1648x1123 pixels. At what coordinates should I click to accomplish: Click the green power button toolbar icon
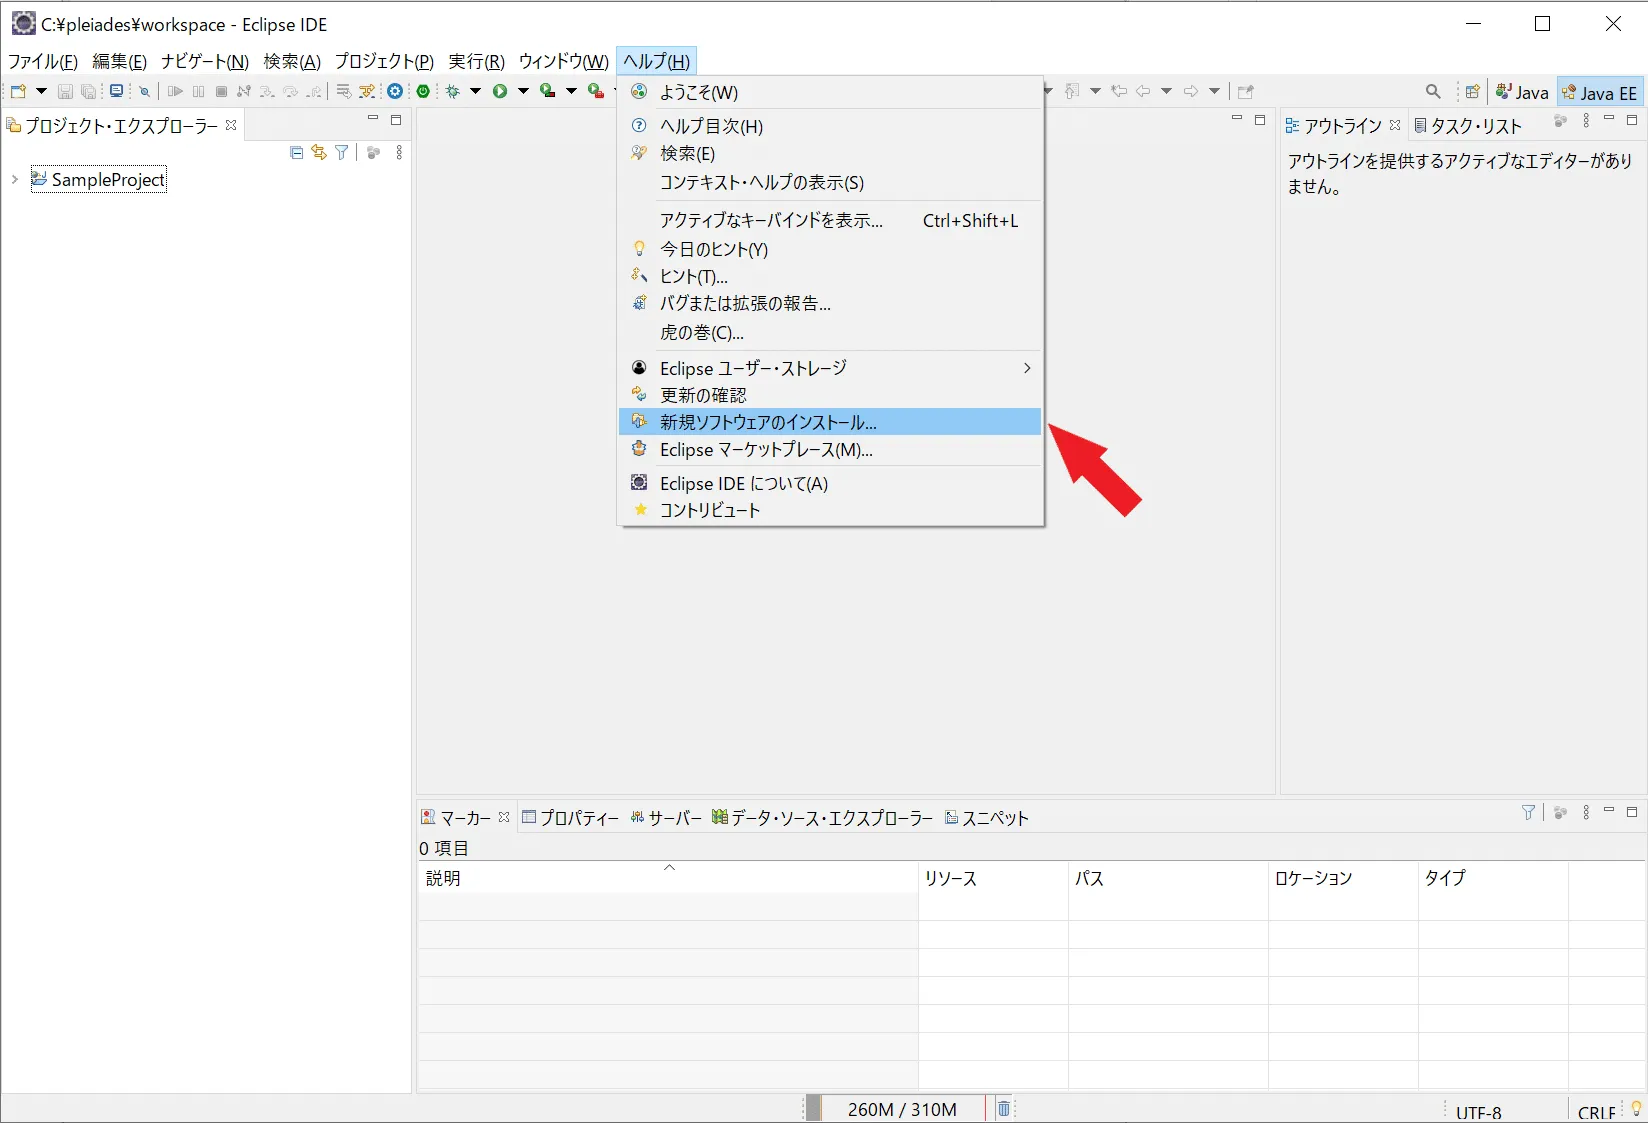point(423,91)
